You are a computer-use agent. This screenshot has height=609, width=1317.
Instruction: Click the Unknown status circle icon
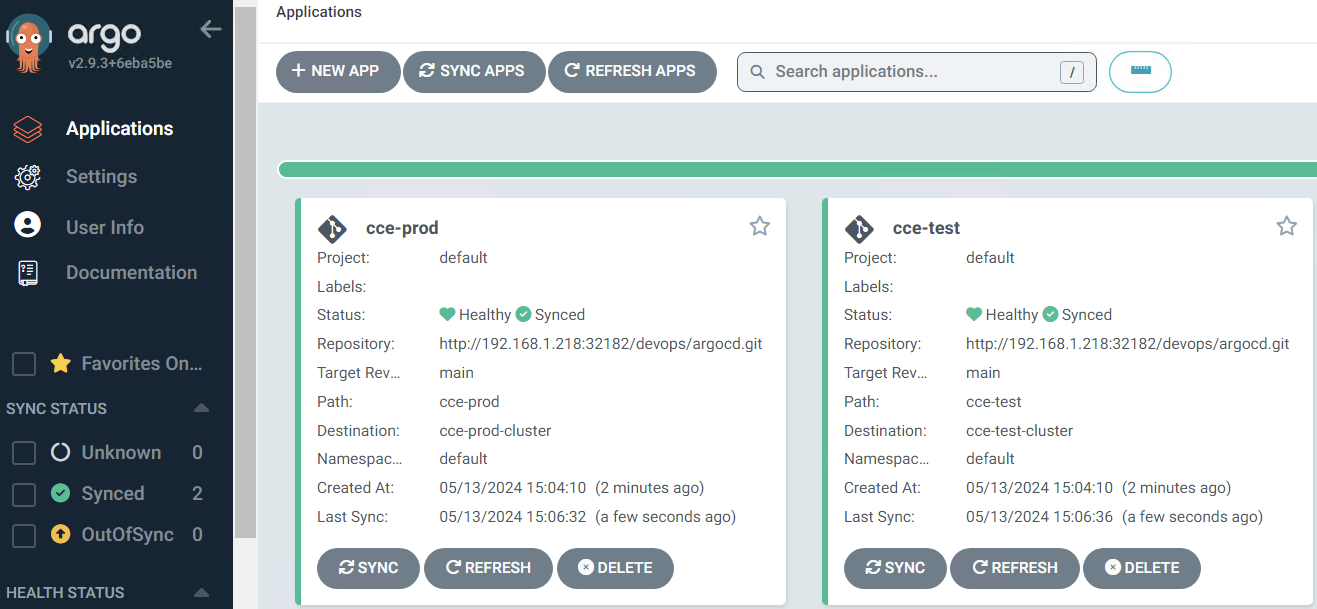(60, 453)
